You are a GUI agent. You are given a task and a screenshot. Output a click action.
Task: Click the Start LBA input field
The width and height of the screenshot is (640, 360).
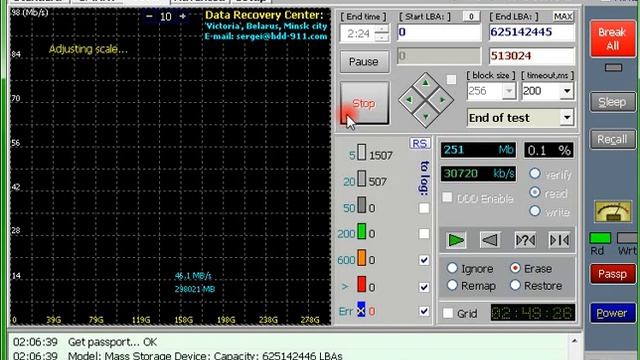439,32
